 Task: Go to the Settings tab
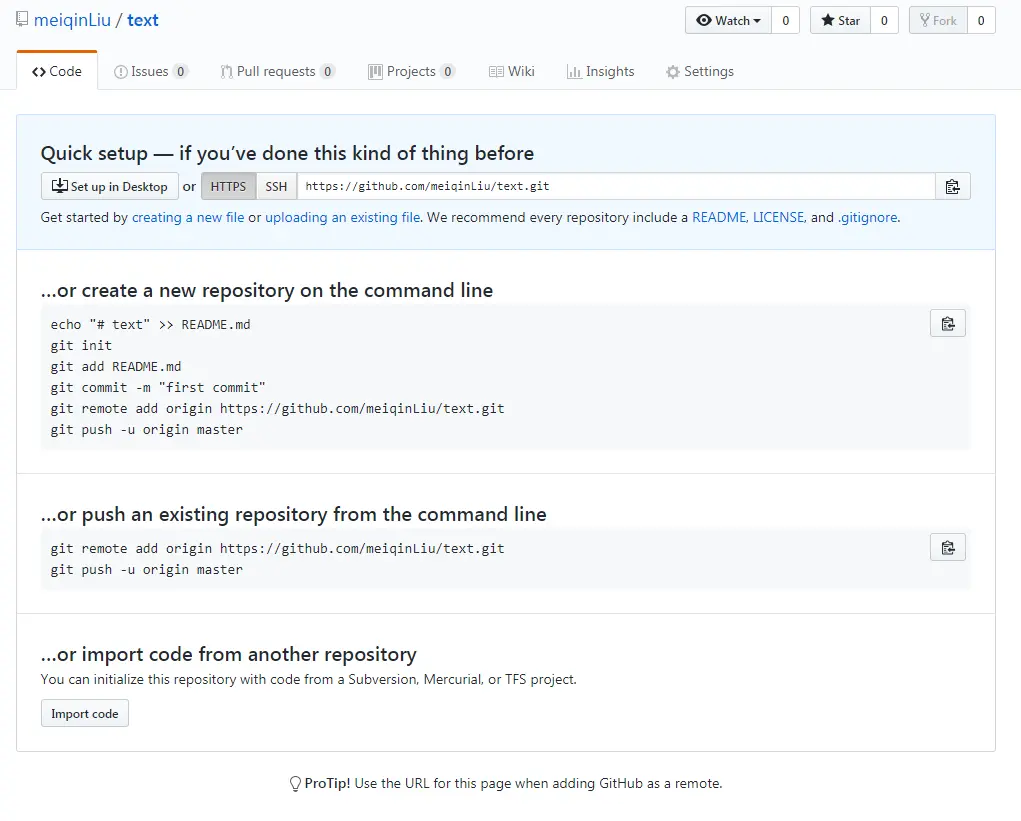[x=699, y=71]
